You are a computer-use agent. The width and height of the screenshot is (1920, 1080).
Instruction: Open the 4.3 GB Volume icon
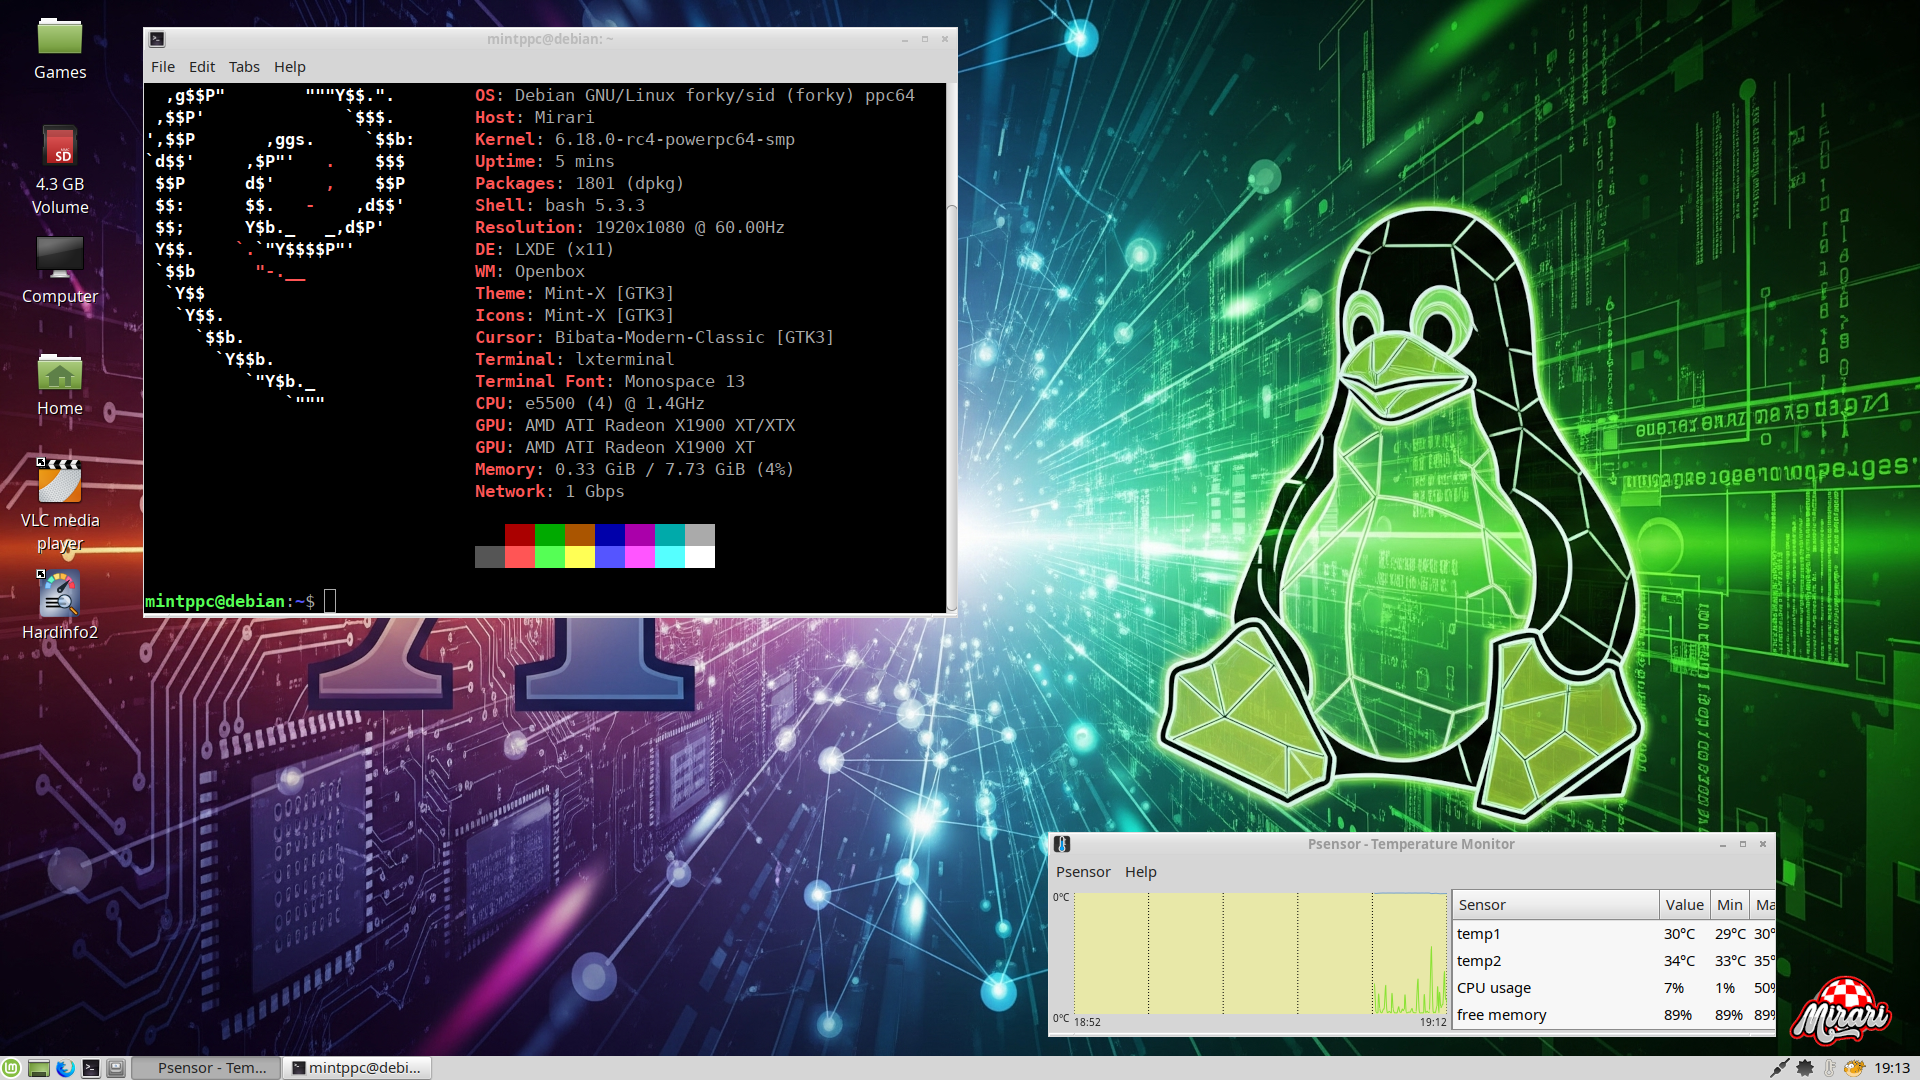coord(60,148)
